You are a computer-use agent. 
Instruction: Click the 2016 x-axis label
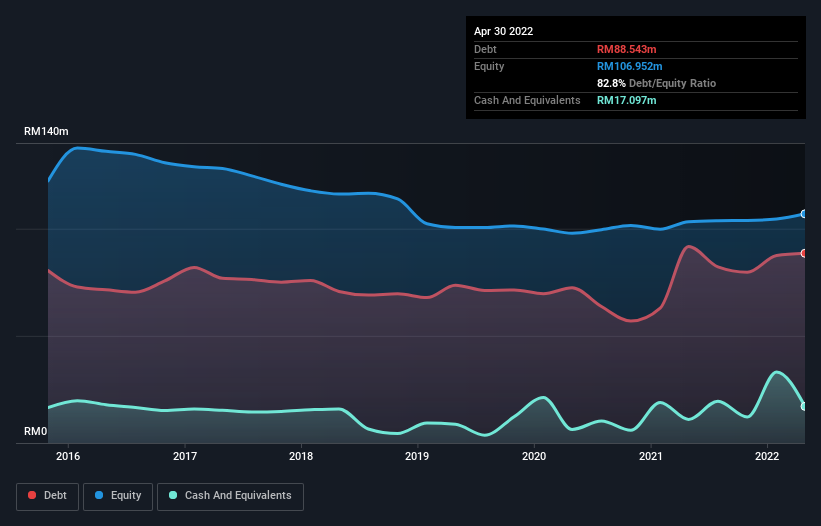coord(68,456)
